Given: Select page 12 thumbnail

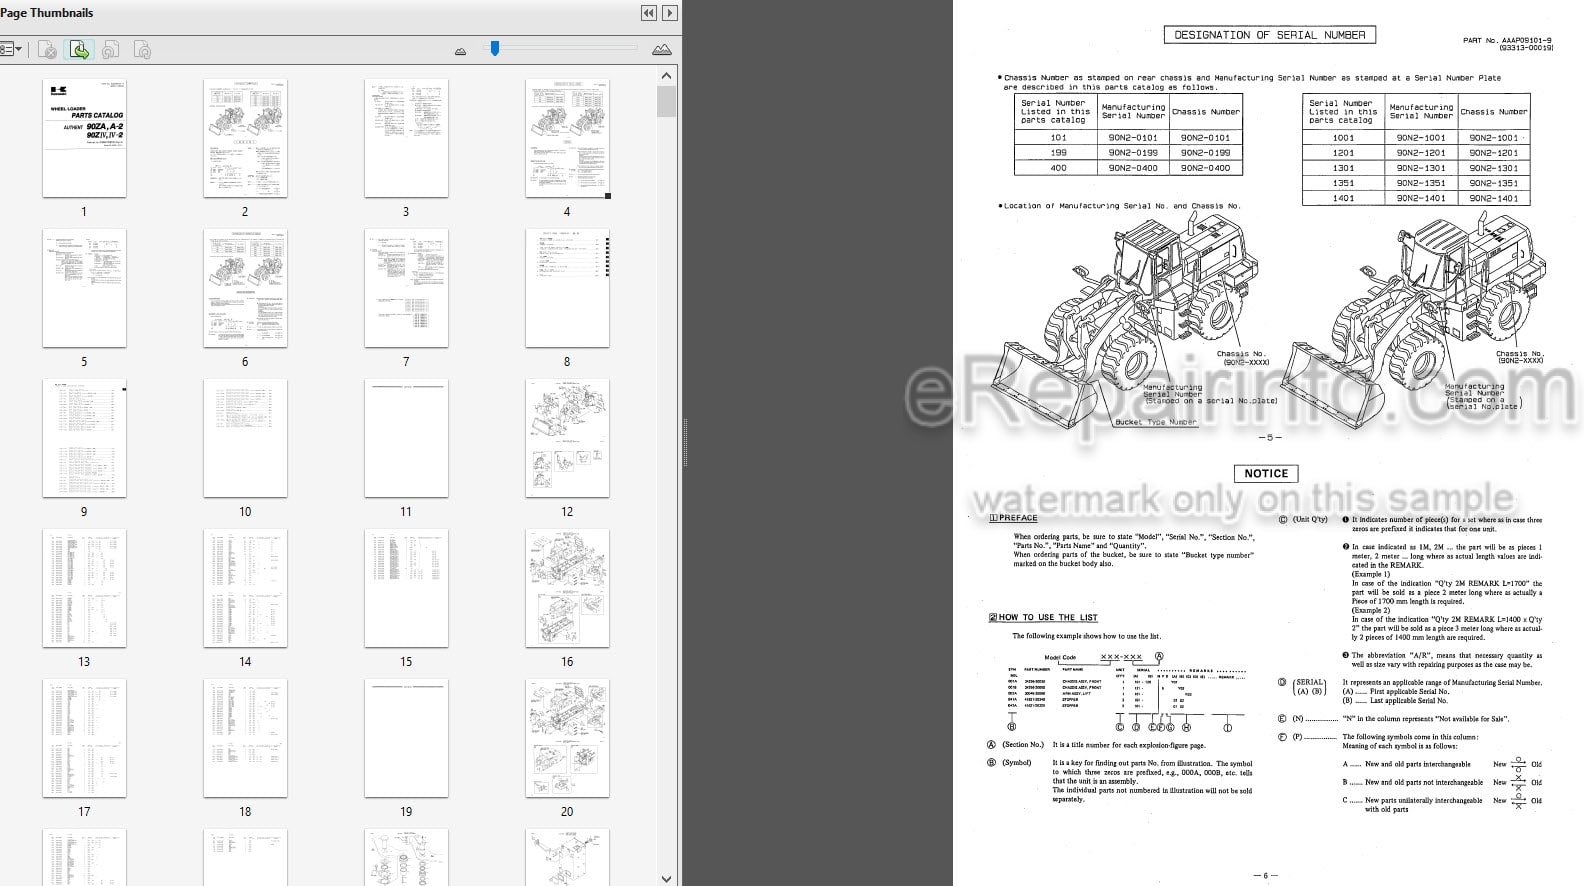Looking at the screenshot, I should [x=567, y=438].
